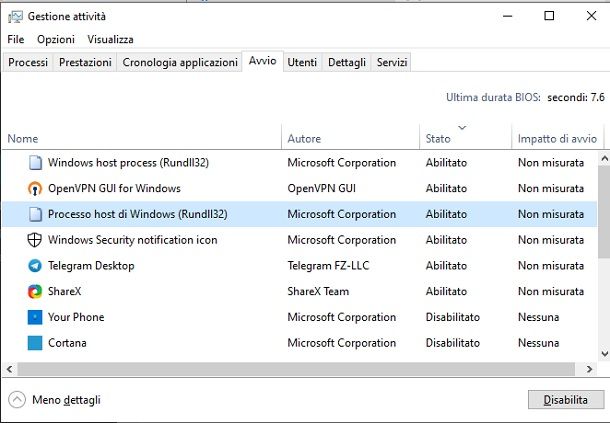The image size is (610, 423).
Task: Click the OpenVPN GUI author cell
Action: (x=322, y=188)
